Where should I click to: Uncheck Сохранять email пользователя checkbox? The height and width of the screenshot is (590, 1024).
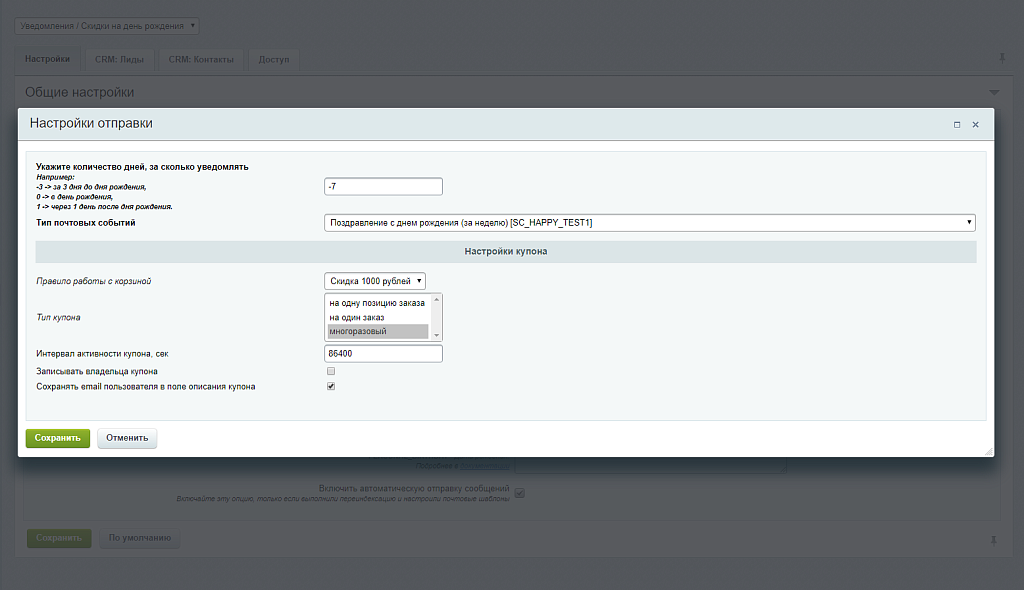coord(331,386)
